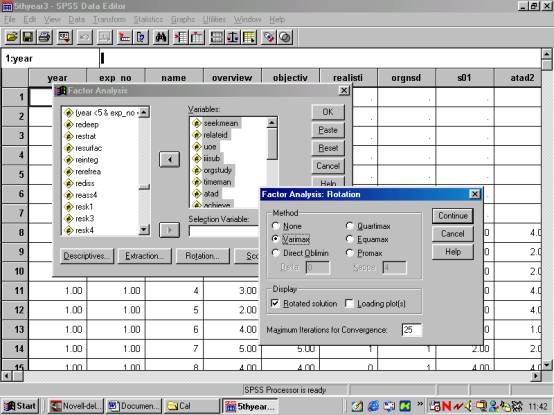Select the Varimax rotation method
554x415 pixels.
[276, 239]
